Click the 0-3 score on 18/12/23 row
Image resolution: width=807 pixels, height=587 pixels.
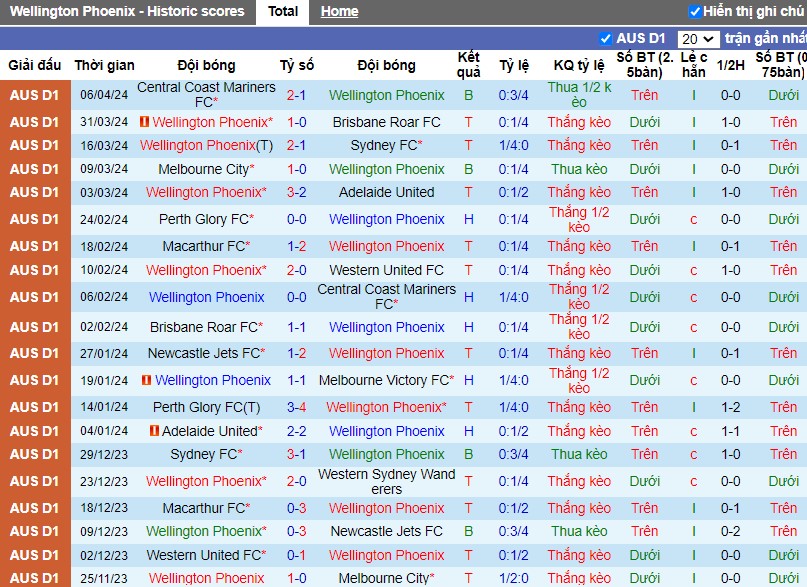click(296, 508)
